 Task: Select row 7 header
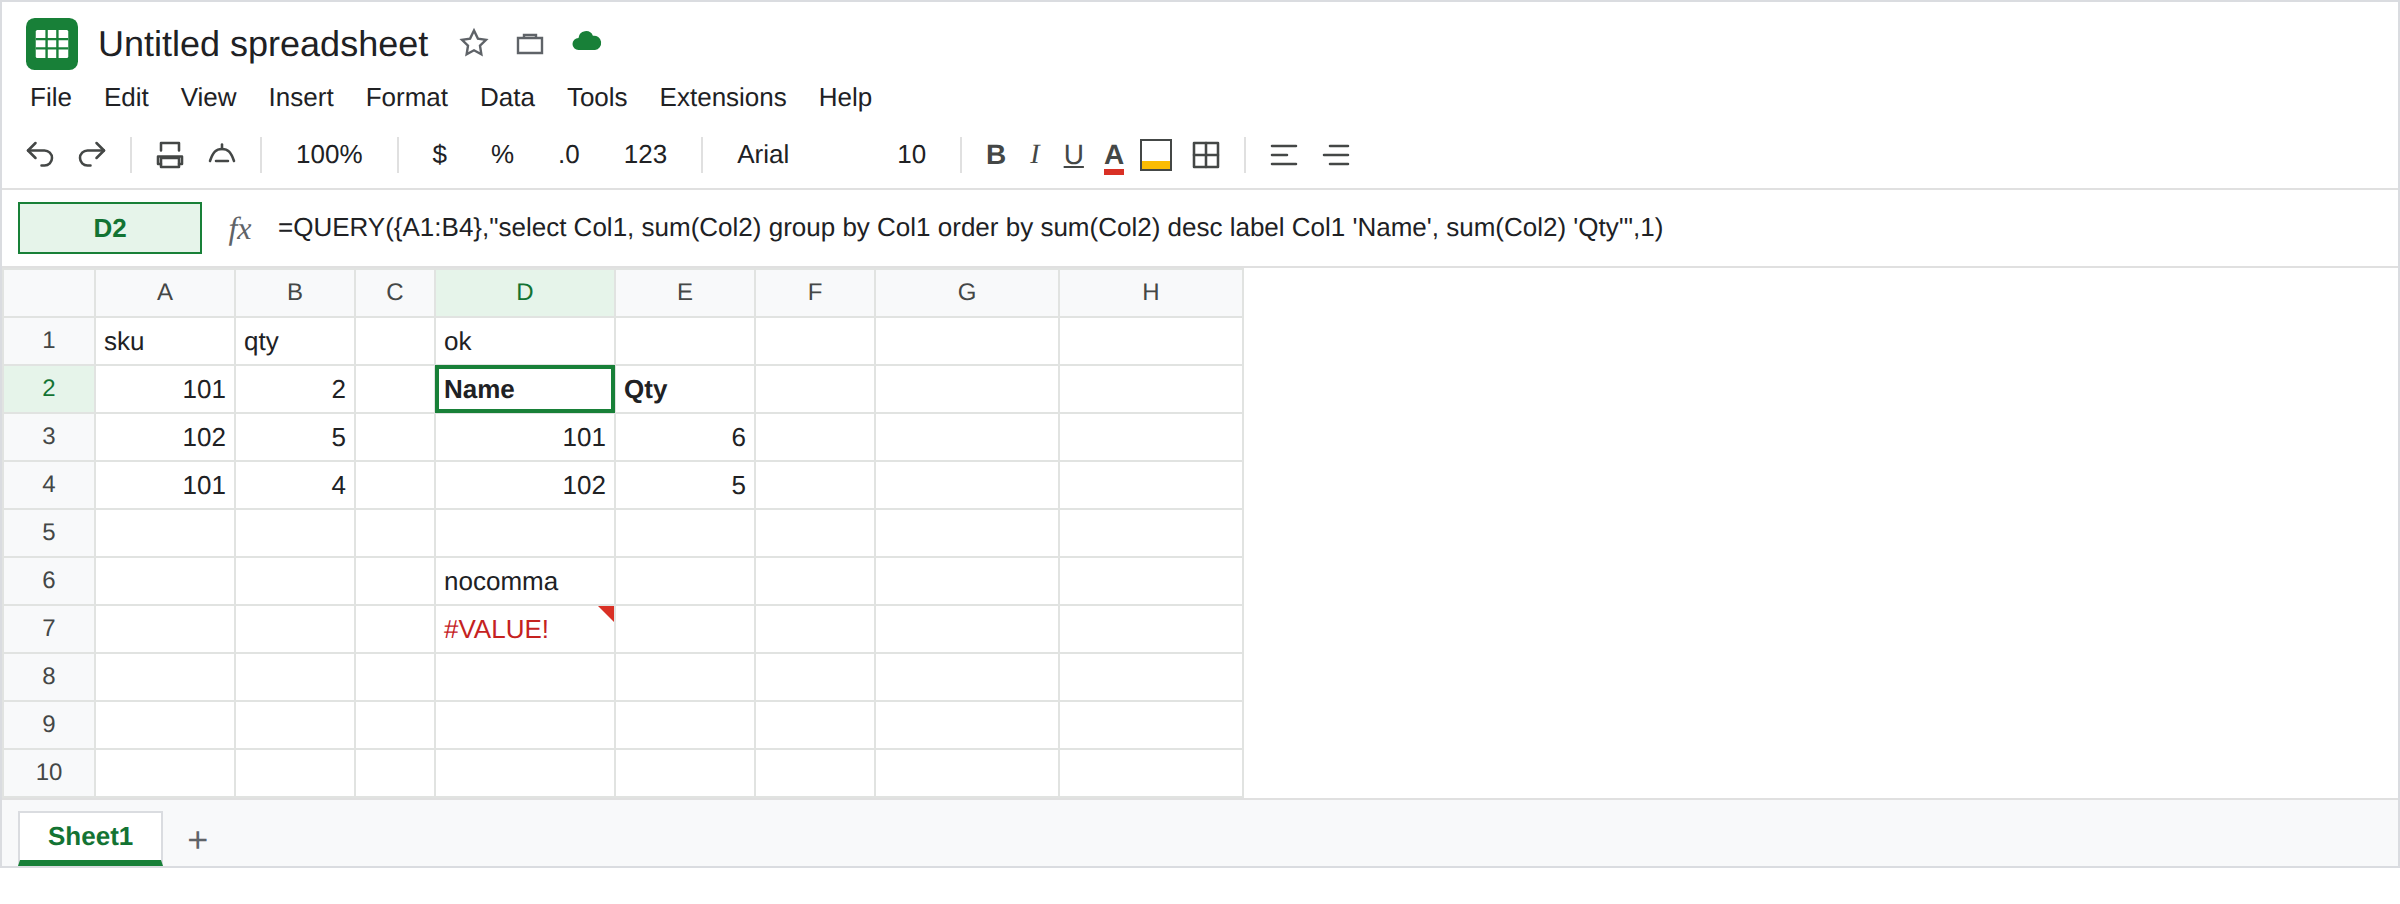(49, 628)
